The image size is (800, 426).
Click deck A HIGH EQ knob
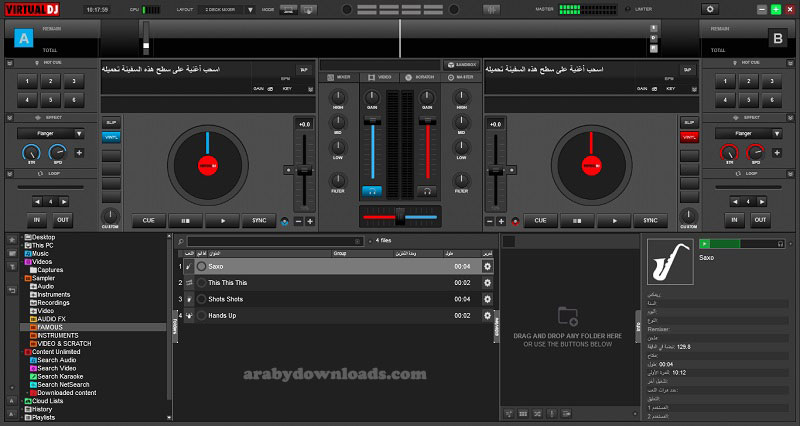coord(338,97)
